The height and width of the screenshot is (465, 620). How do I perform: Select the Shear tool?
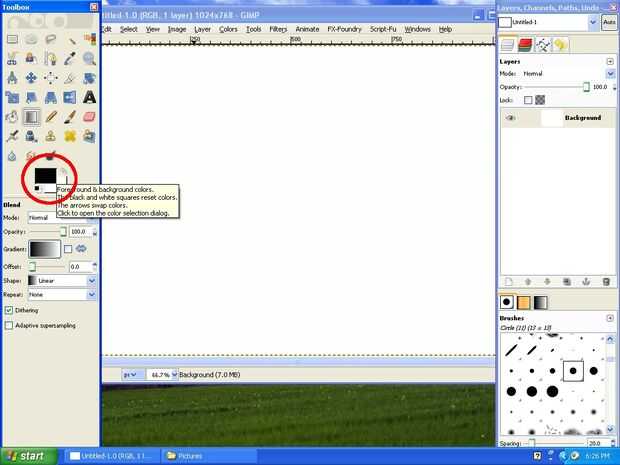[x=31, y=97]
